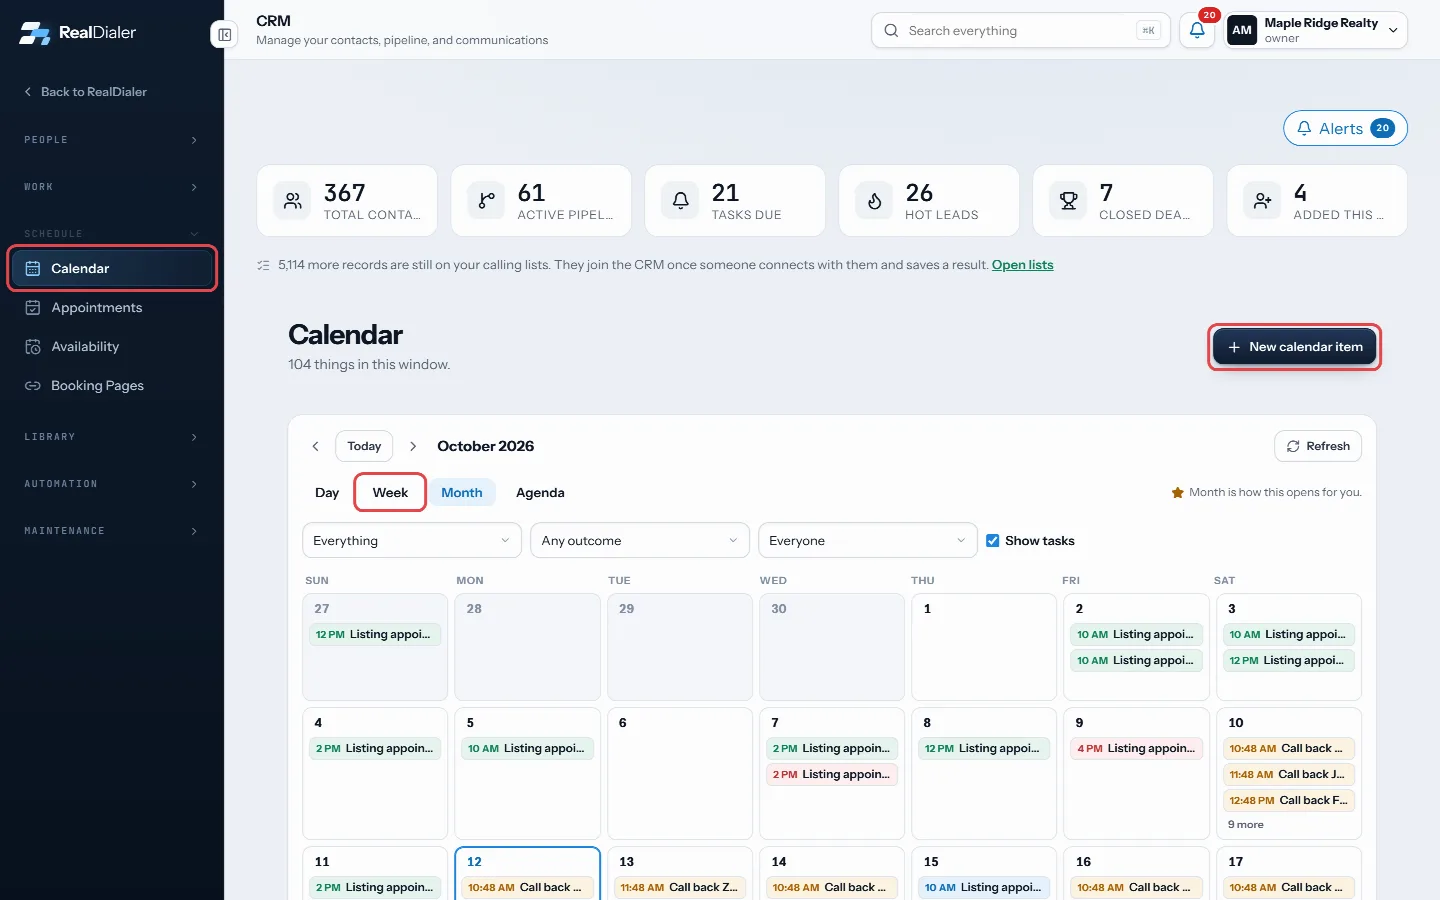This screenshot has height=900, width=1440.
Task: Go to previous month arrow
Action: (x=315, y=446)
